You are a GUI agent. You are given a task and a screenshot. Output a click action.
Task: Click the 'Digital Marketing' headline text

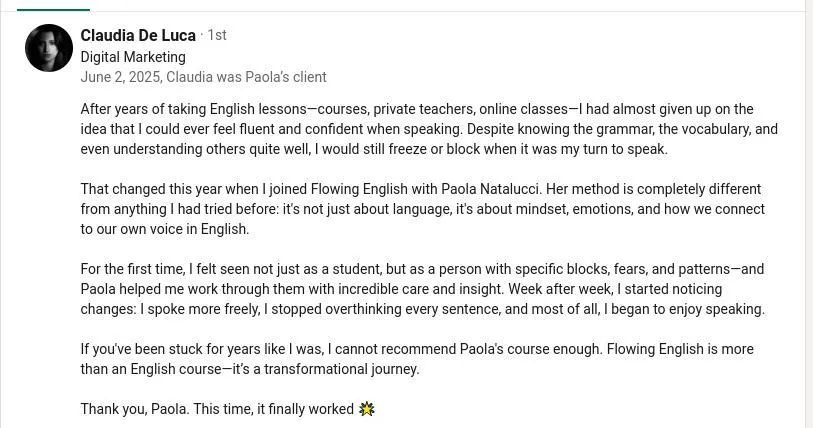click(x=133, y=57)
